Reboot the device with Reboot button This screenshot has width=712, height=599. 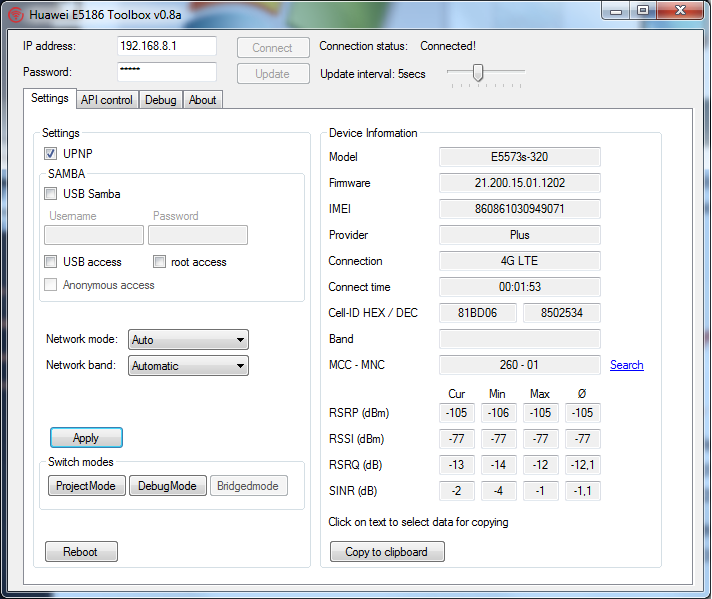[81, 552]
